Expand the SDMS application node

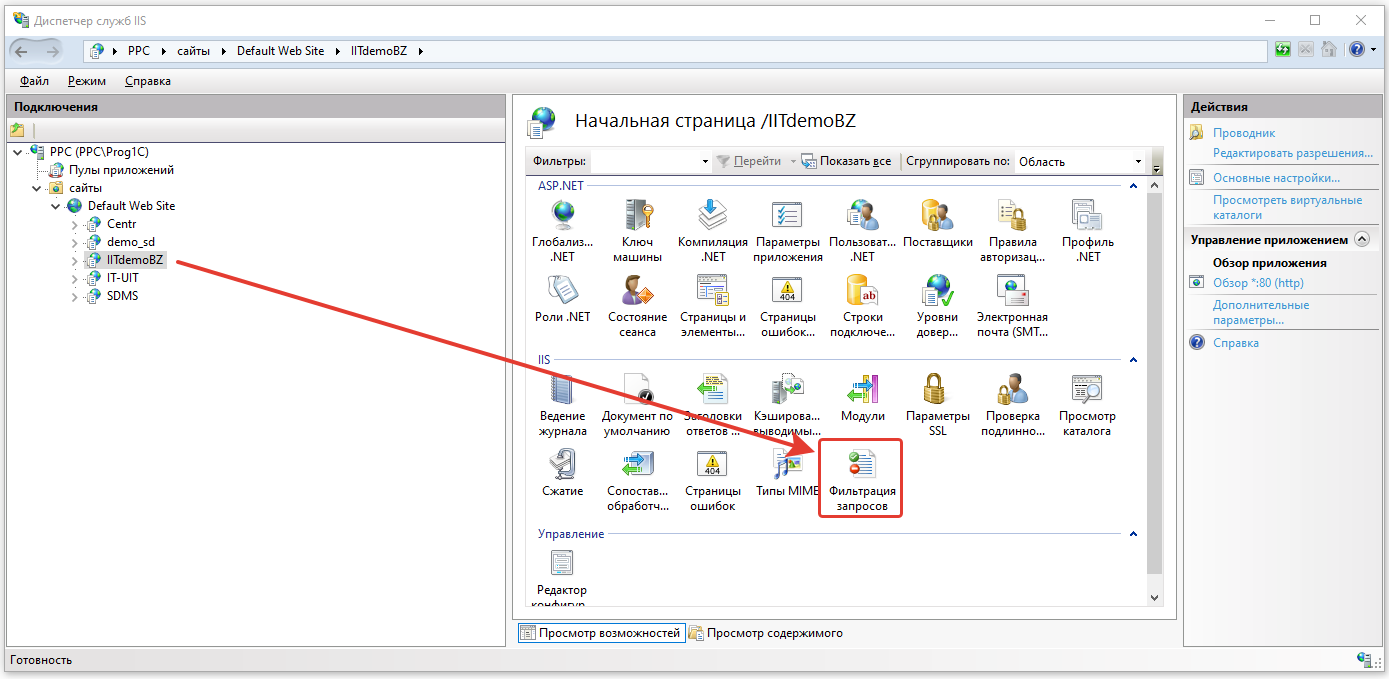tap(75, 296)
